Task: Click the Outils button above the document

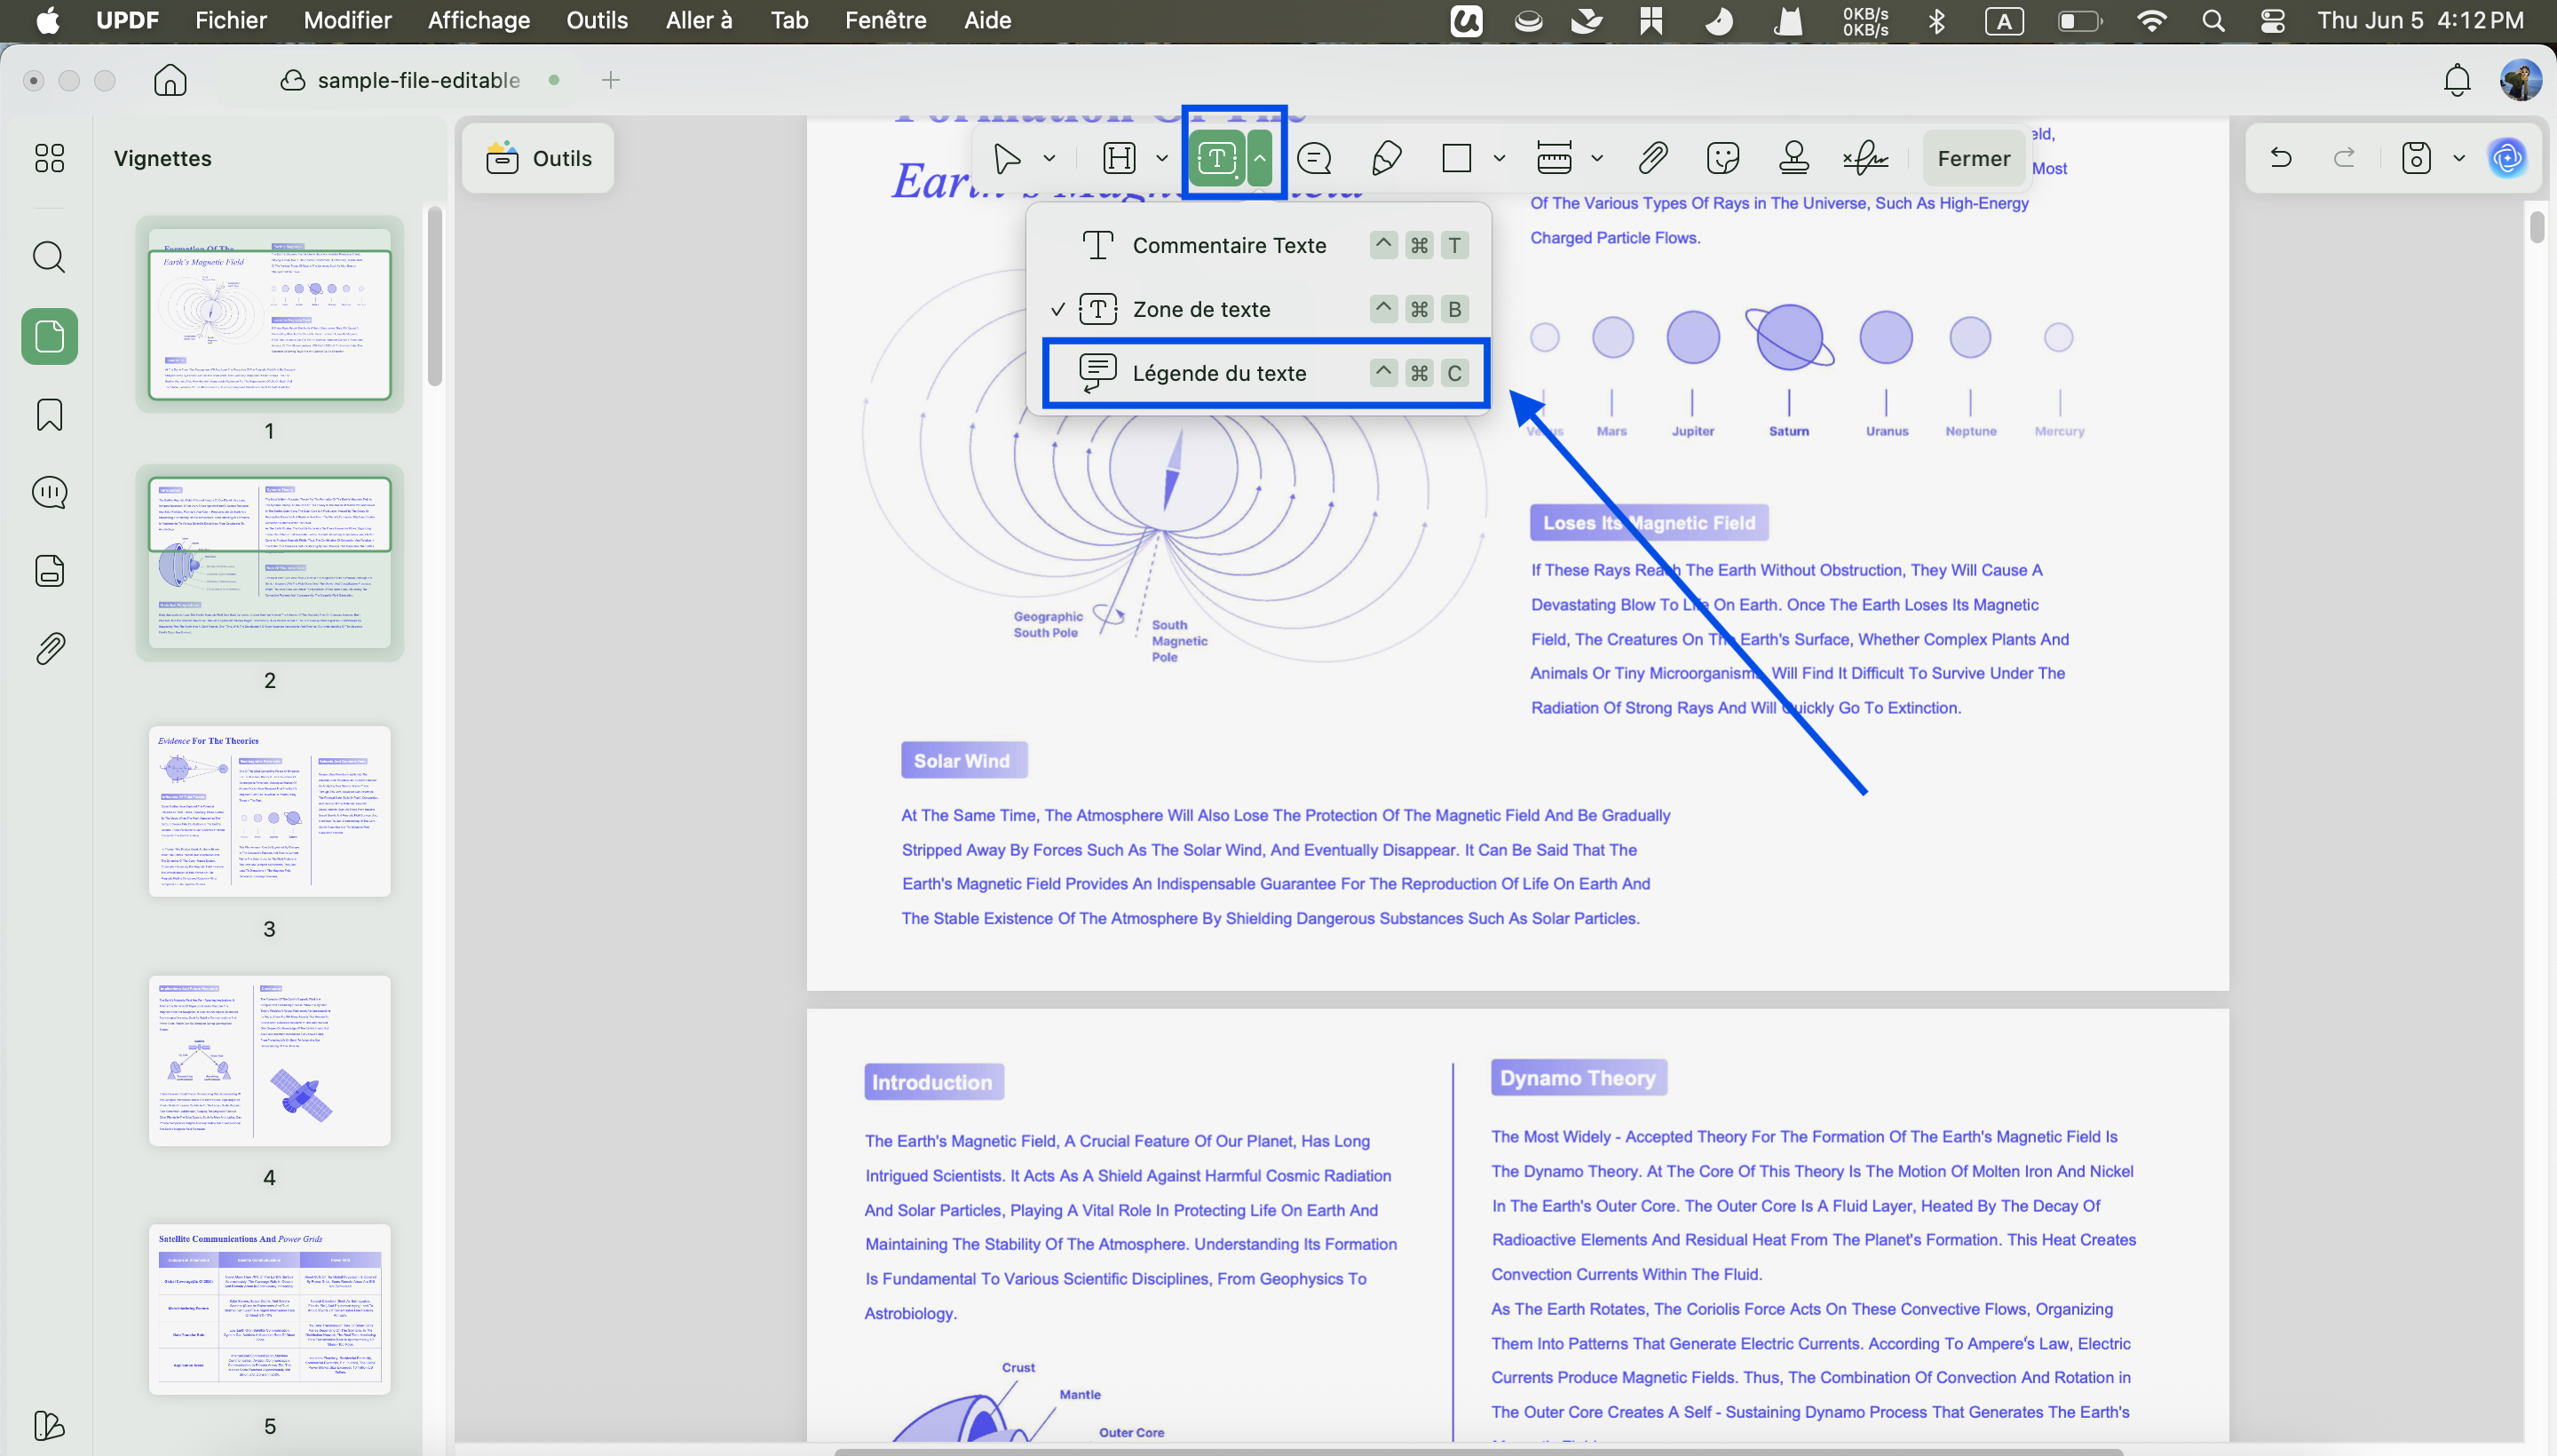Action: click(538, 158)
